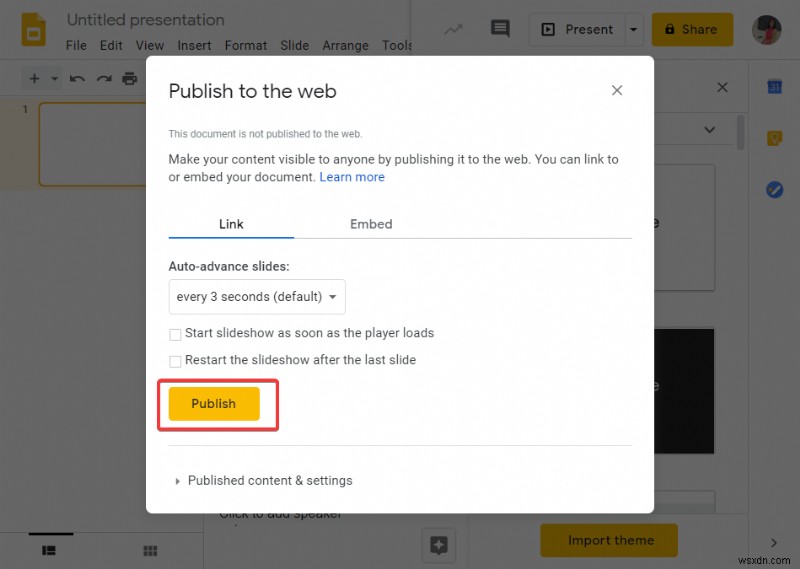
Task: Open Google Keep side panel icon
Action: 774,139
